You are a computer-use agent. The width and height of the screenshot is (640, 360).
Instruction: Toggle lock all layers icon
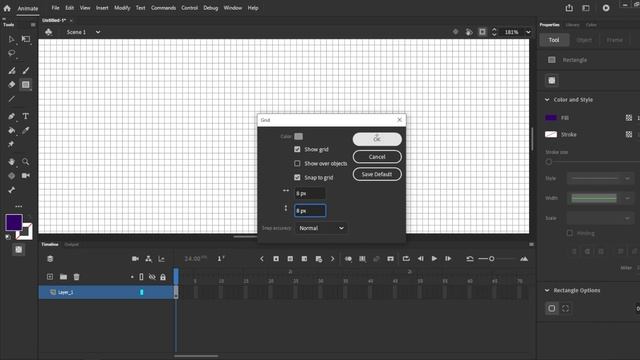pyautogui.click(x=163, y=277)
